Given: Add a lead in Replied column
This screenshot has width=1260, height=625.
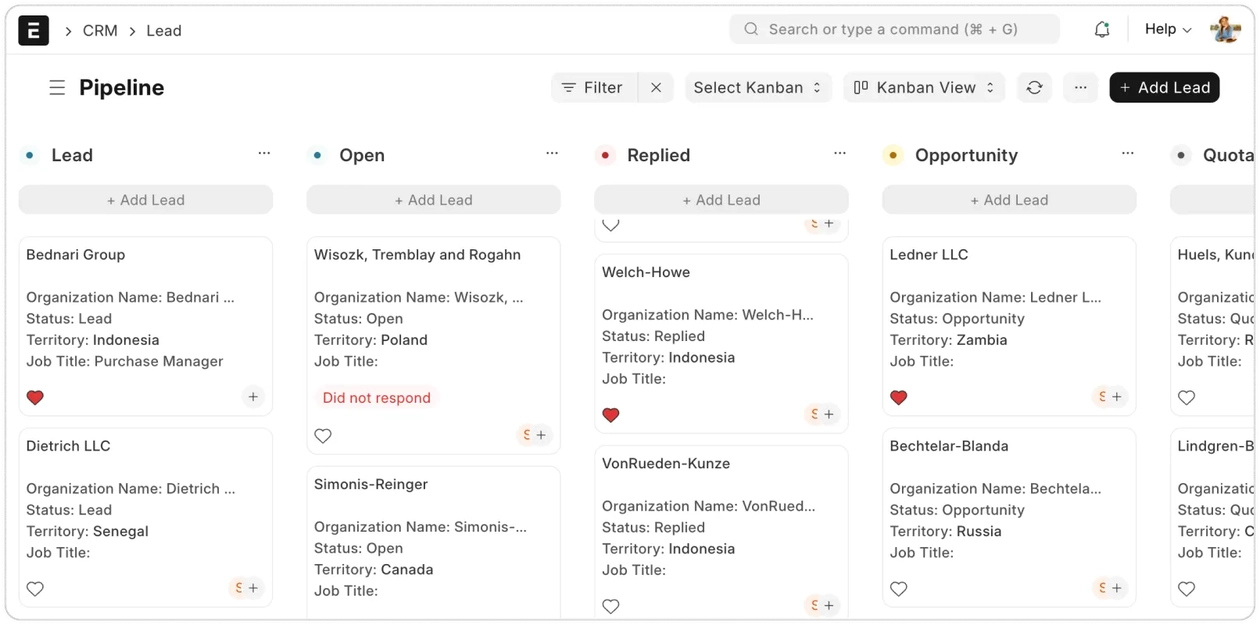Looking at the screenshot, I should point(721,200).
